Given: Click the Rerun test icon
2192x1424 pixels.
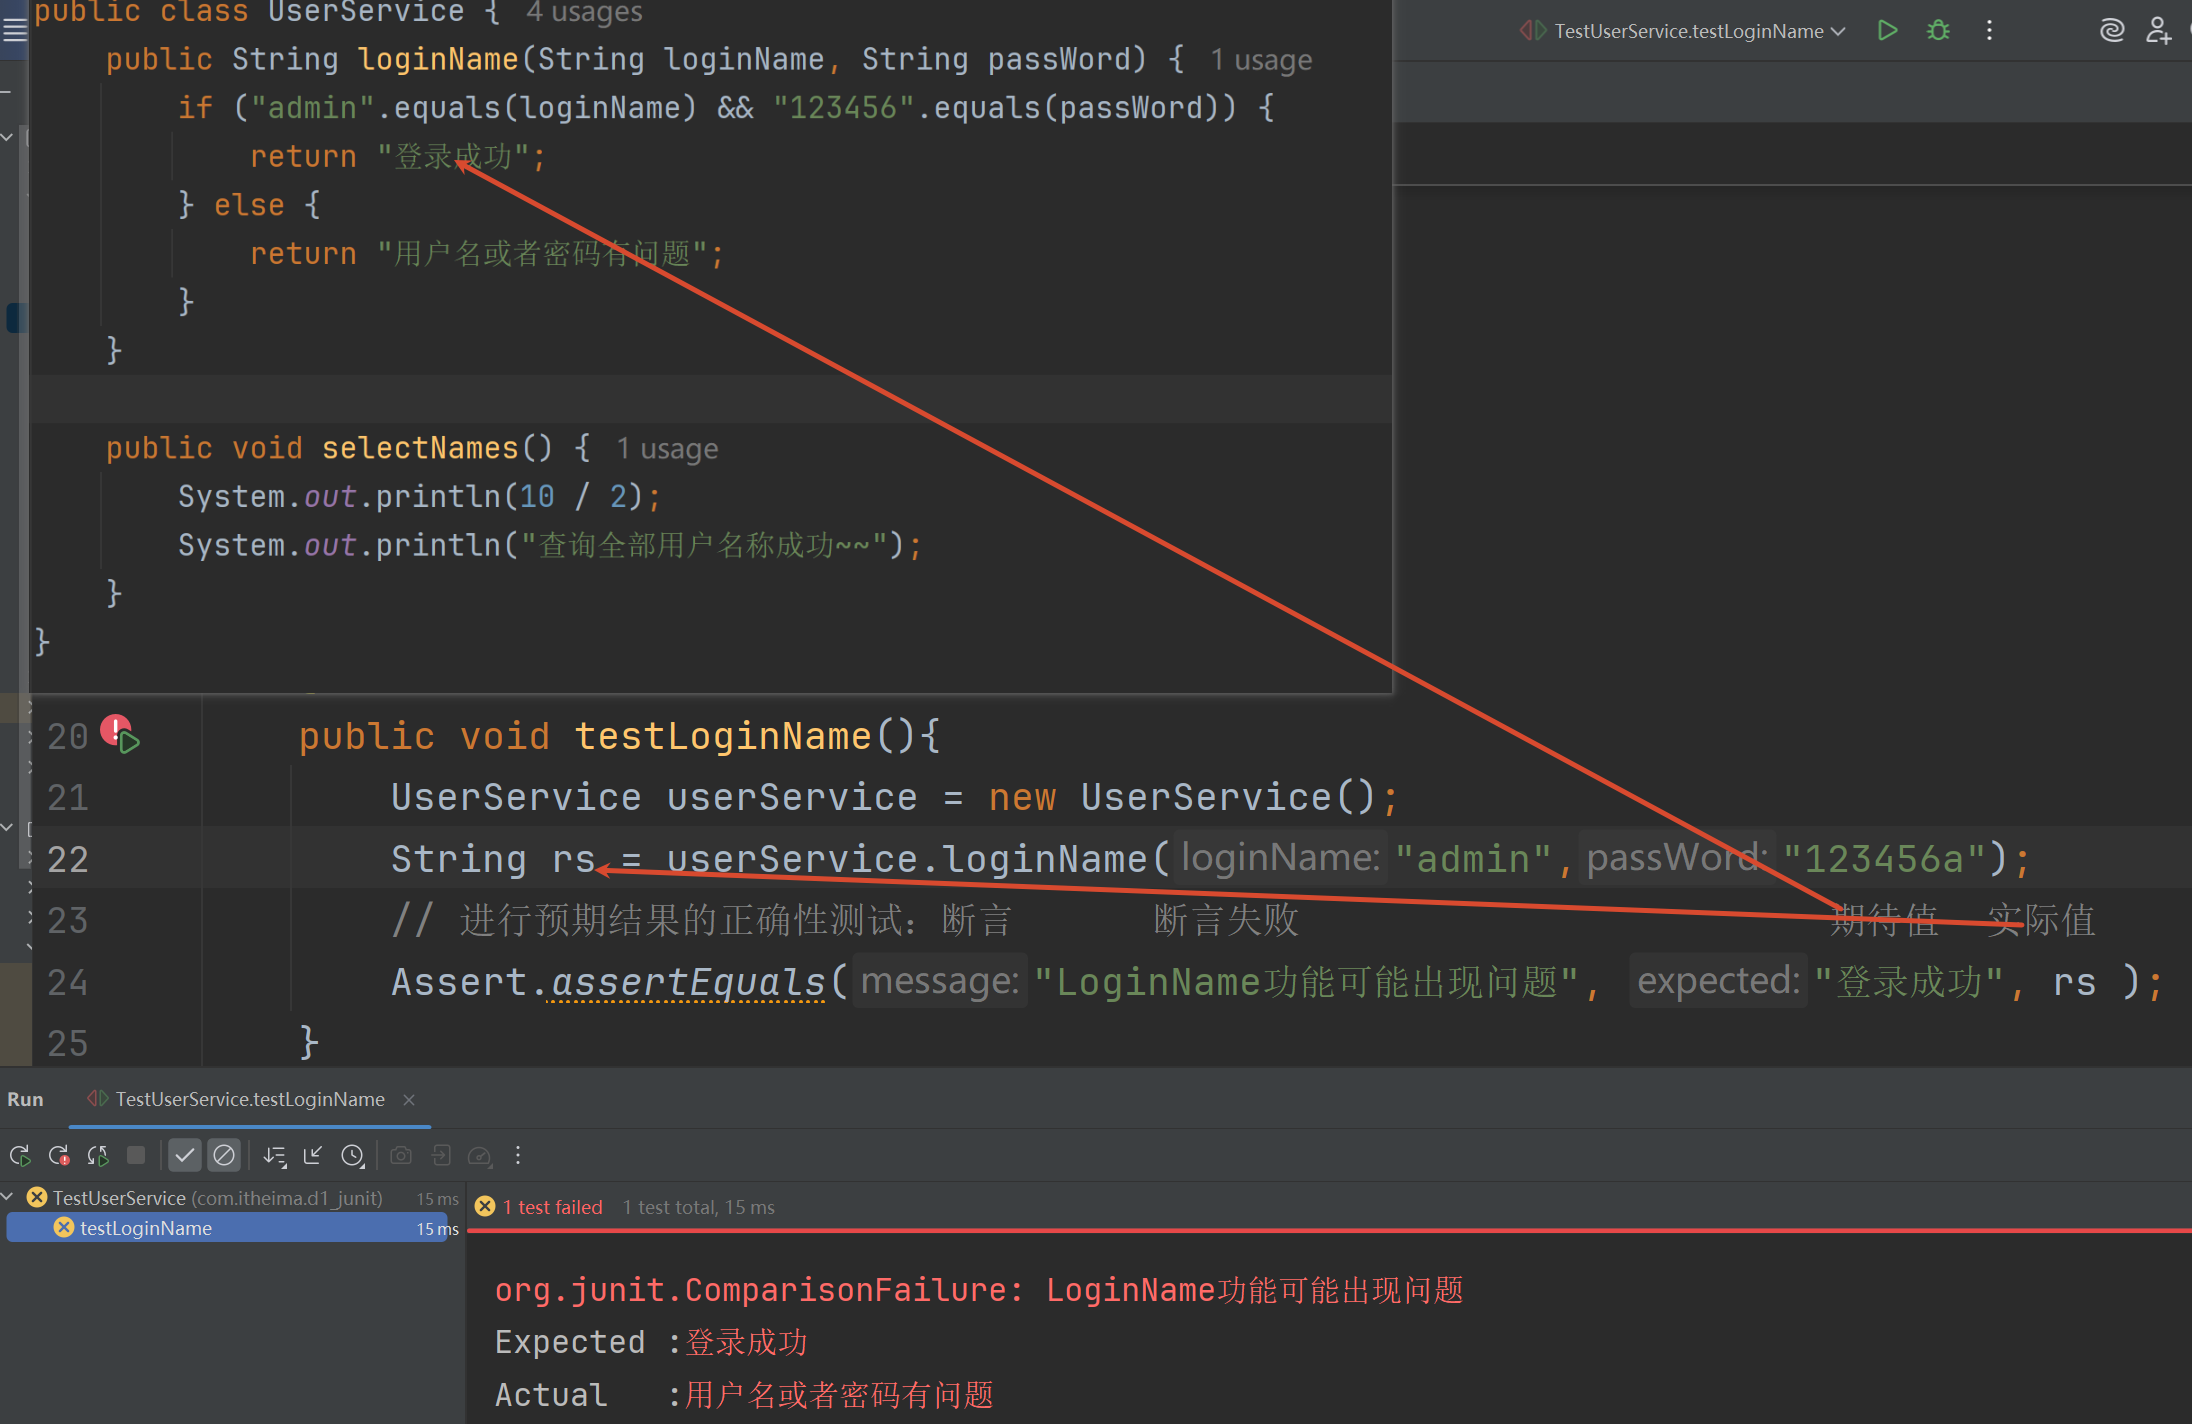Looking at the screenshot, I should (x=20, y=1156).
